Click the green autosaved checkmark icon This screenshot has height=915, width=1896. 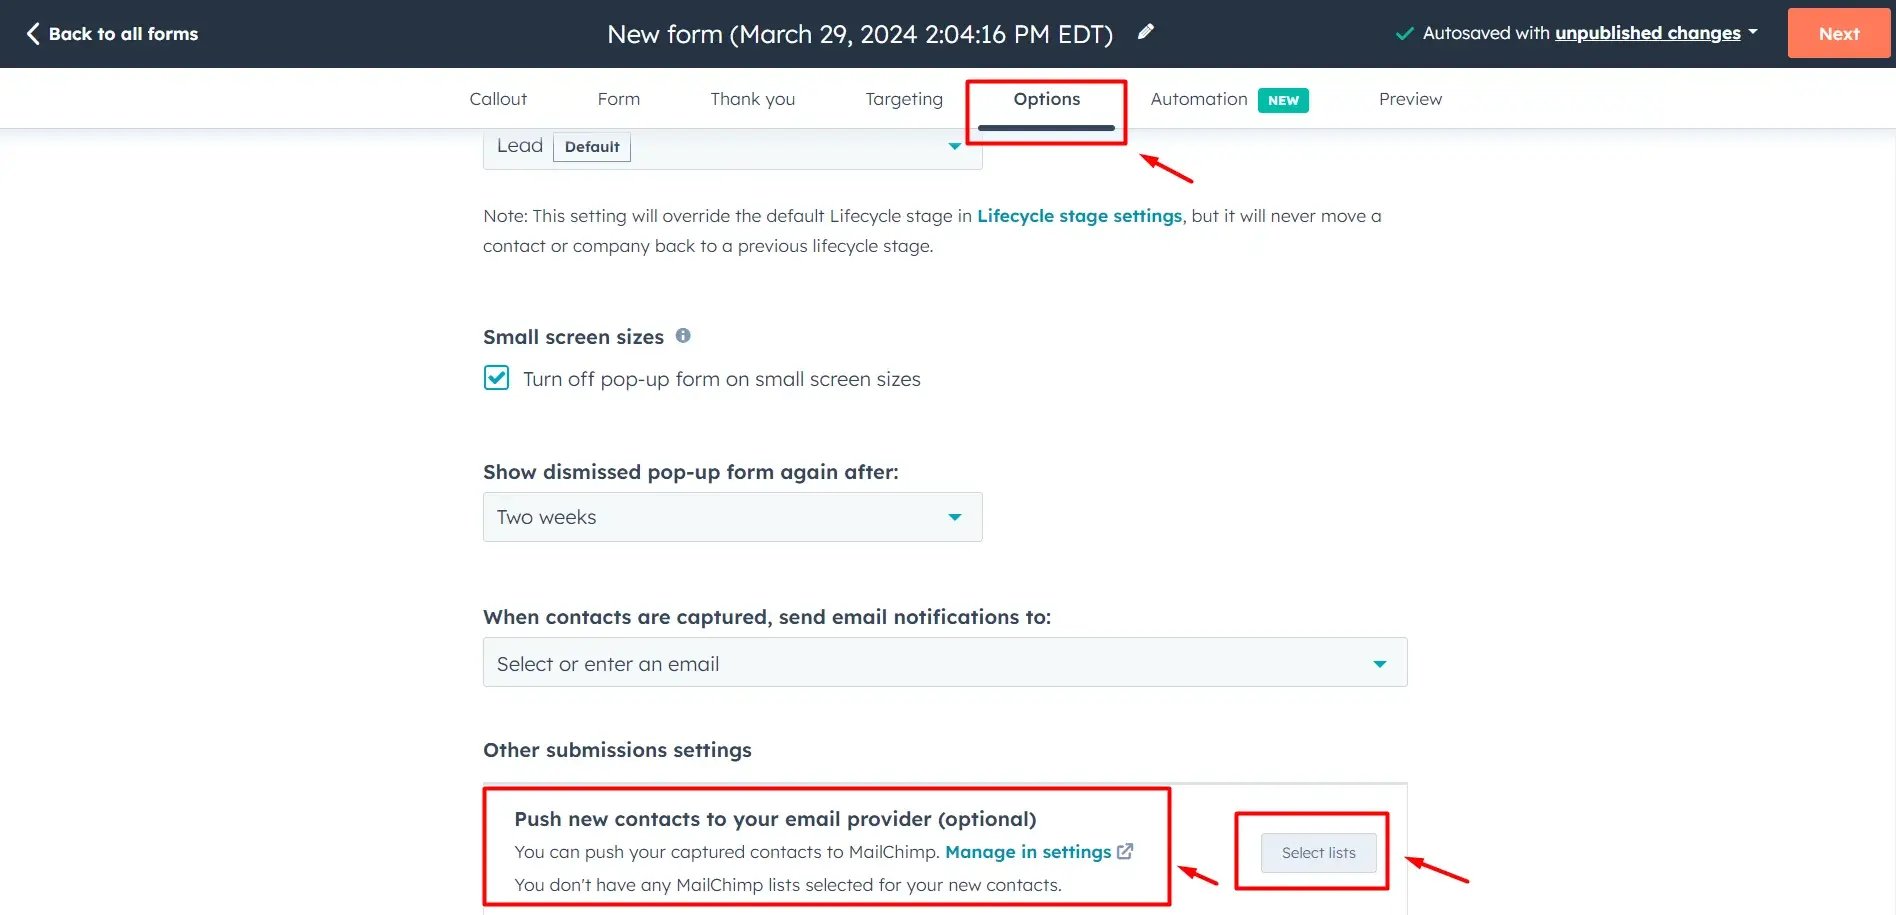[x=1404, y=33]
